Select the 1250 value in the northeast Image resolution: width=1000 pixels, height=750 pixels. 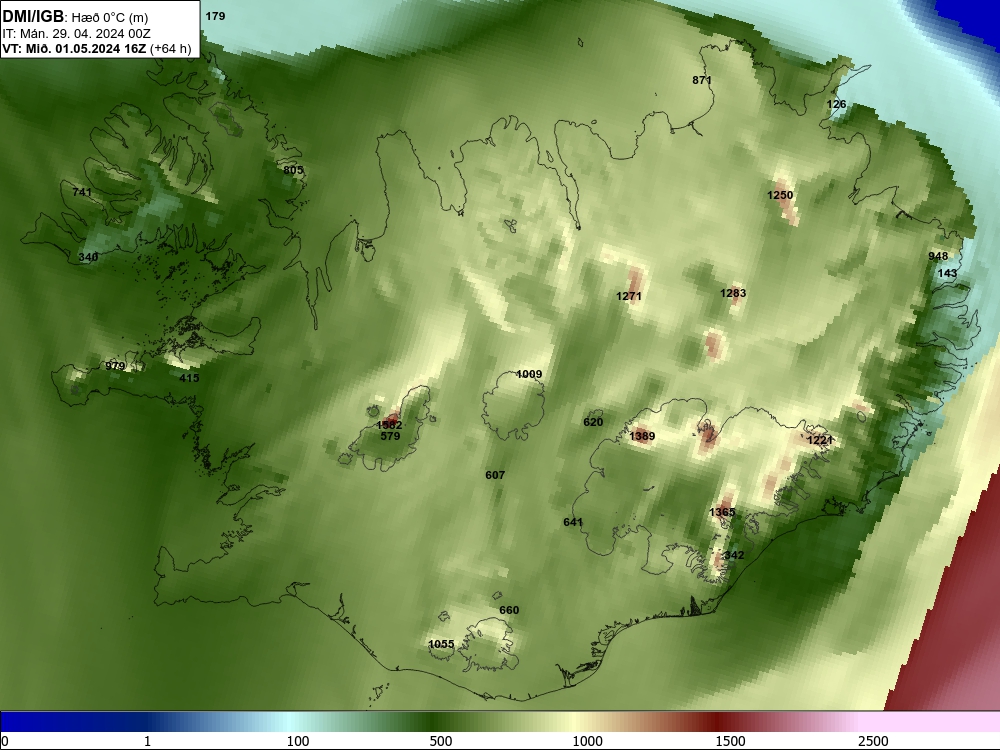[780, 195]
